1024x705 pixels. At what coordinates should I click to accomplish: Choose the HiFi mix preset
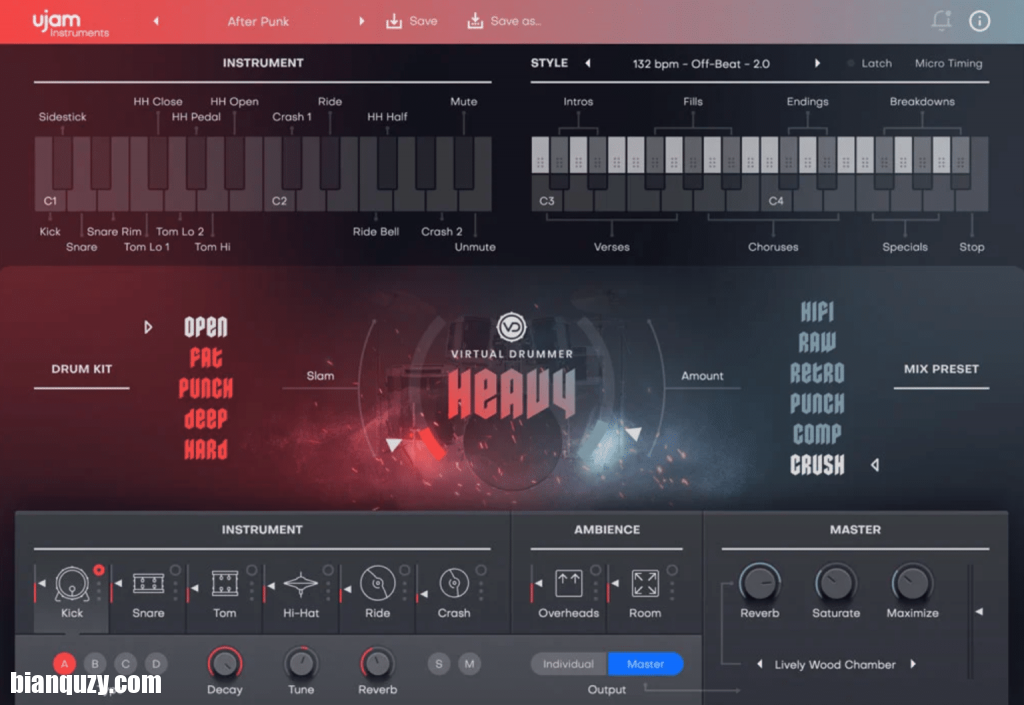[817, 311]
